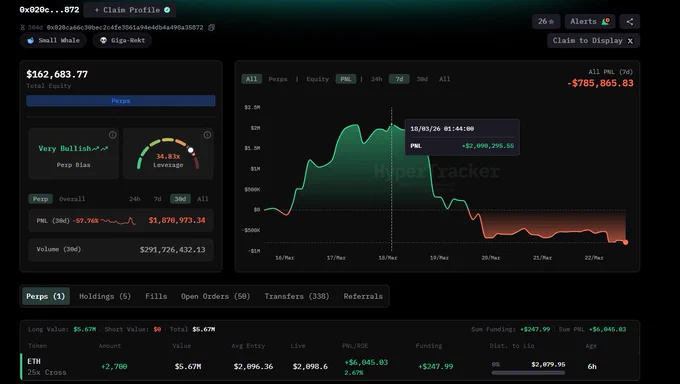Image resolution: width=680 pixels, height=384 pixels.
Task: Click the chart endpoint red dot
Action: (625, 242)
